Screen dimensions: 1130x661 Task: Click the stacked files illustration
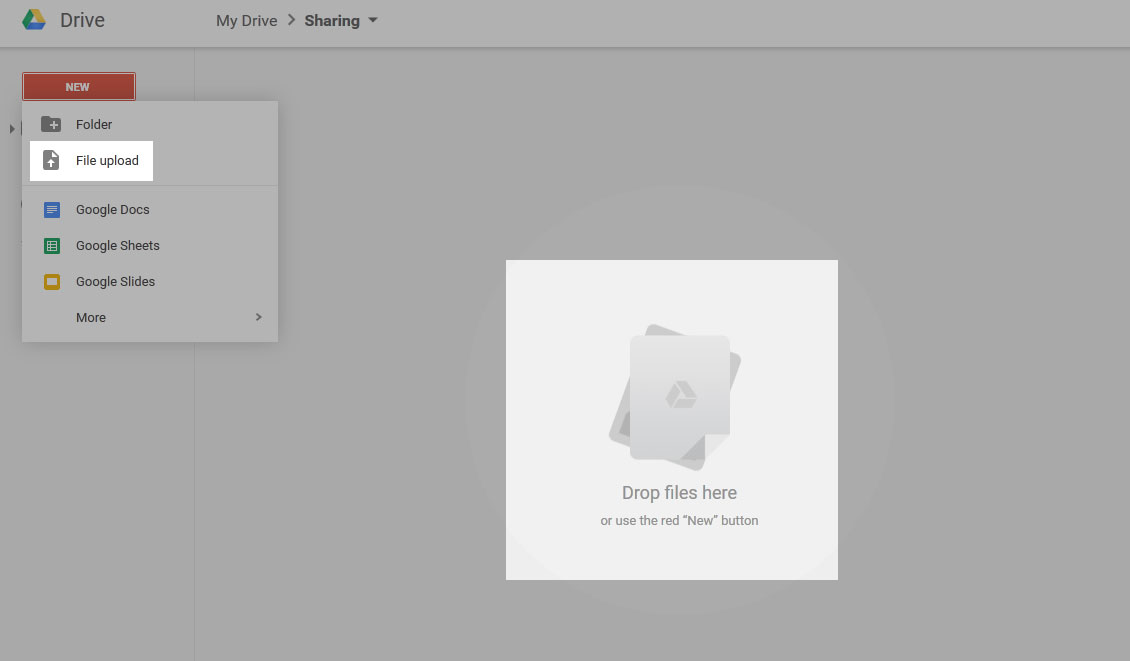[x=675, y=396]
